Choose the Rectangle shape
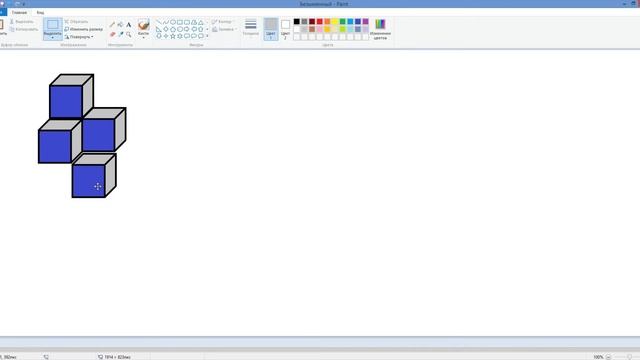The image size is (640, 360). pos(180,22)
